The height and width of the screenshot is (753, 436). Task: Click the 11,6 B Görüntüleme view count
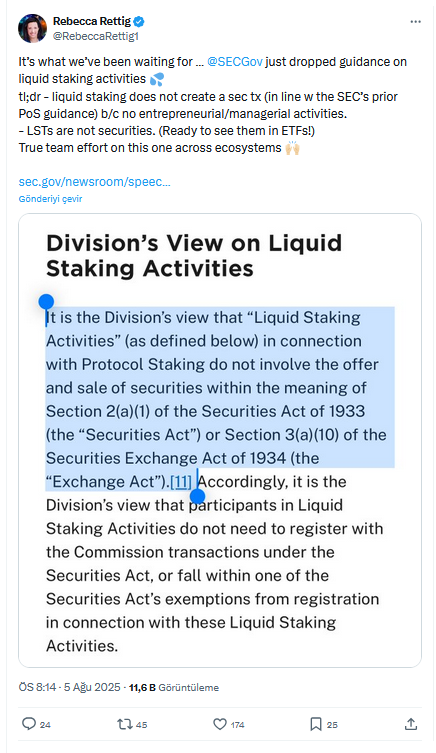click(174, 688)
